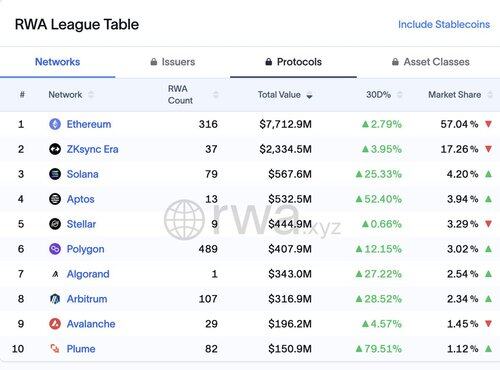Open the Asset Classes tab

coord(431,62)
